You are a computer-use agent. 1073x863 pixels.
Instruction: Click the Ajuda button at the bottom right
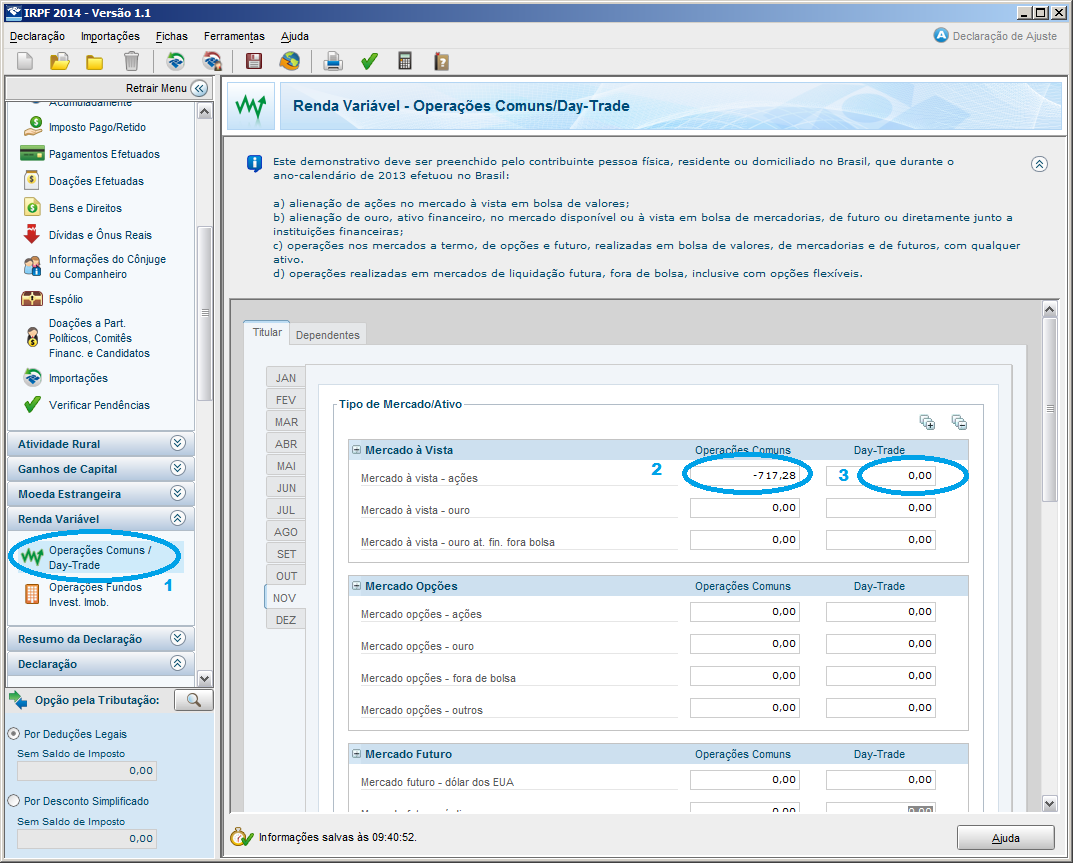pos(1005,838)
